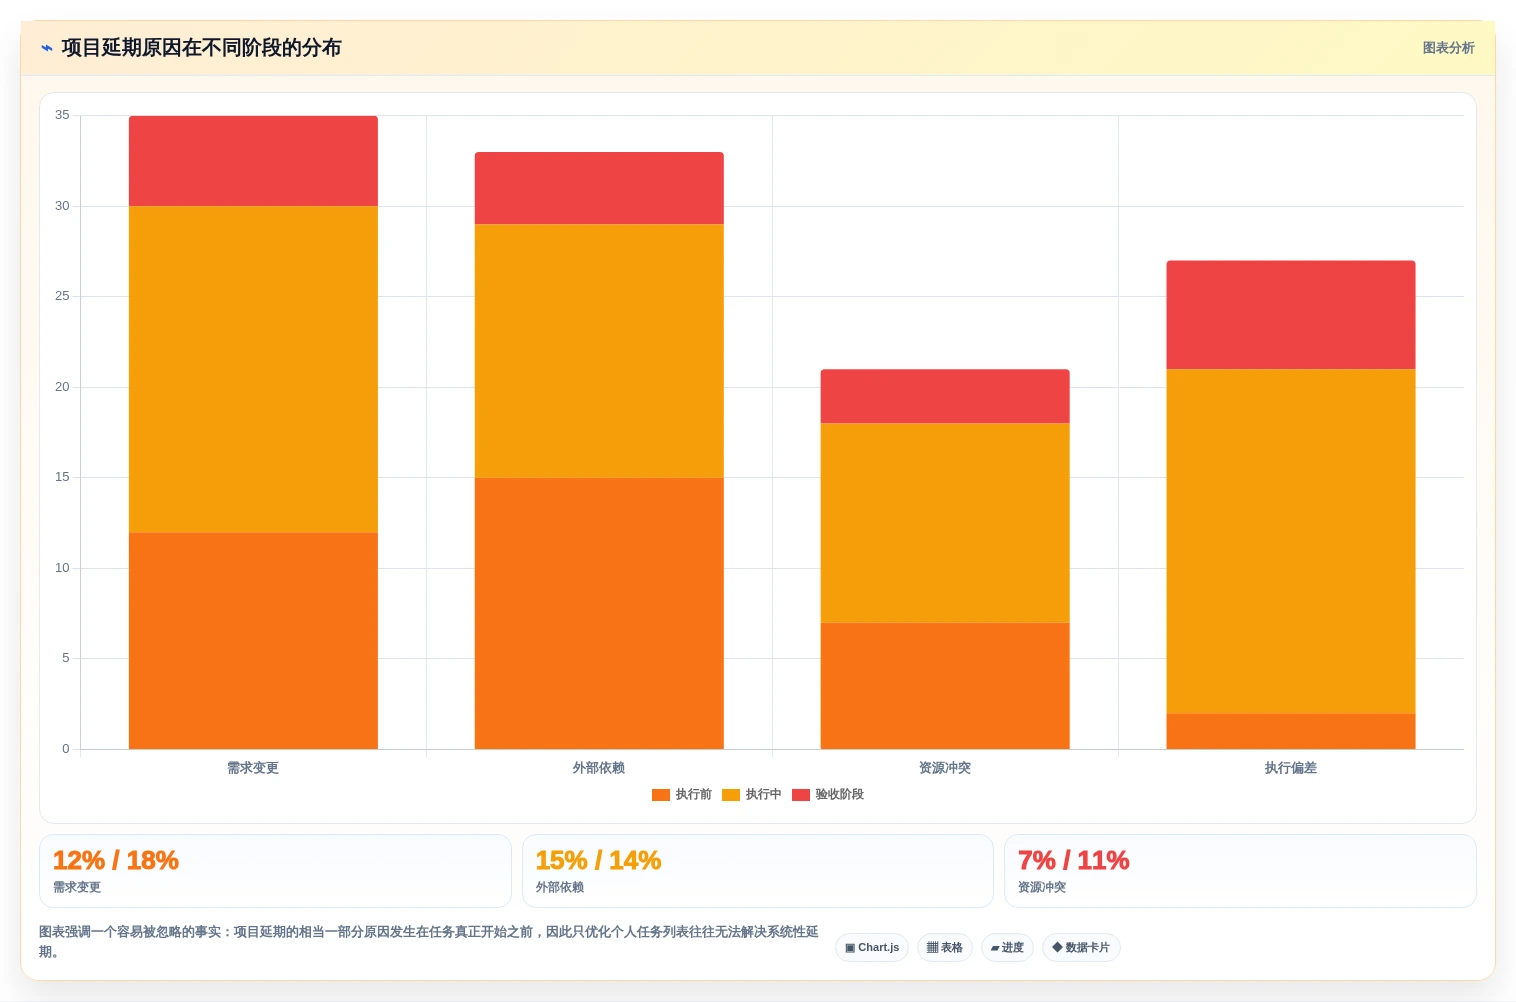Screen dimensions: 1516x1002
Task: Click the 验收阶段 red legend swatch
Action: tap(800, 795)
